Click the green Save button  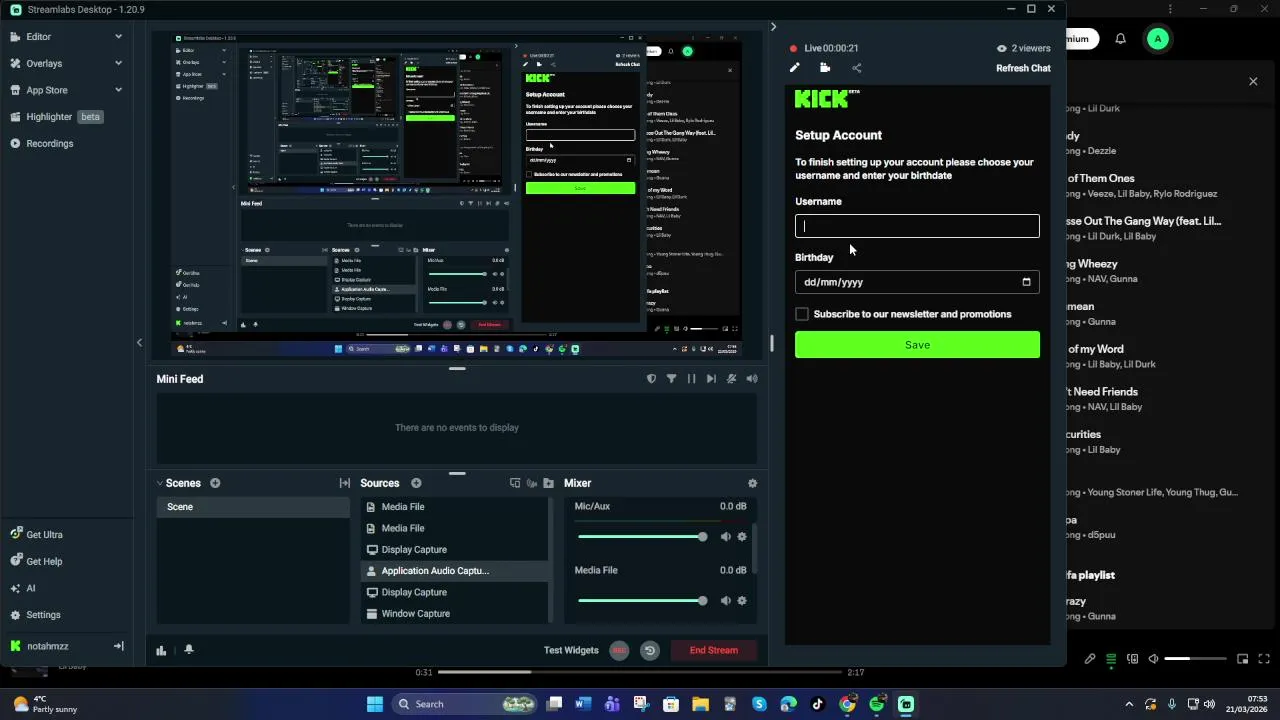[x=917, y=345]
